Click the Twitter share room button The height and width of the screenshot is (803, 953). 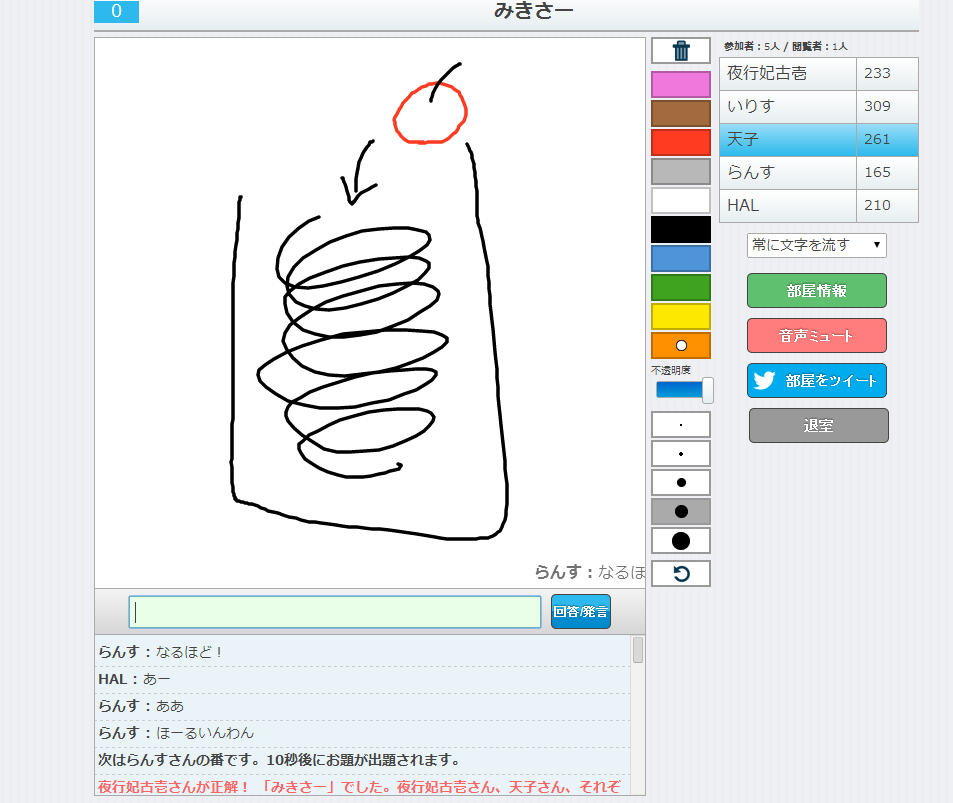[x=816, y=381]
